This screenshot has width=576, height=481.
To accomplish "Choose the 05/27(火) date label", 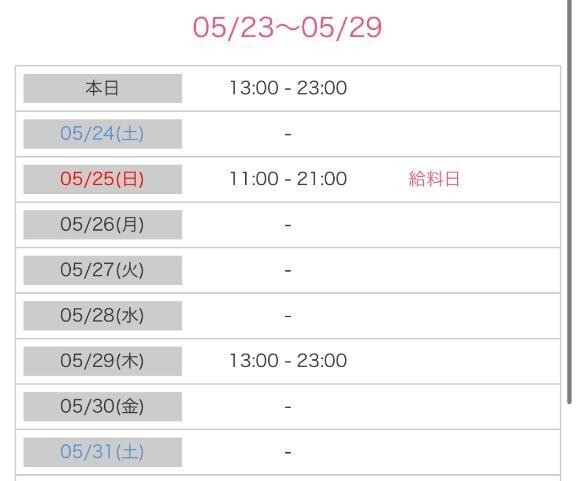I will 102,270.
